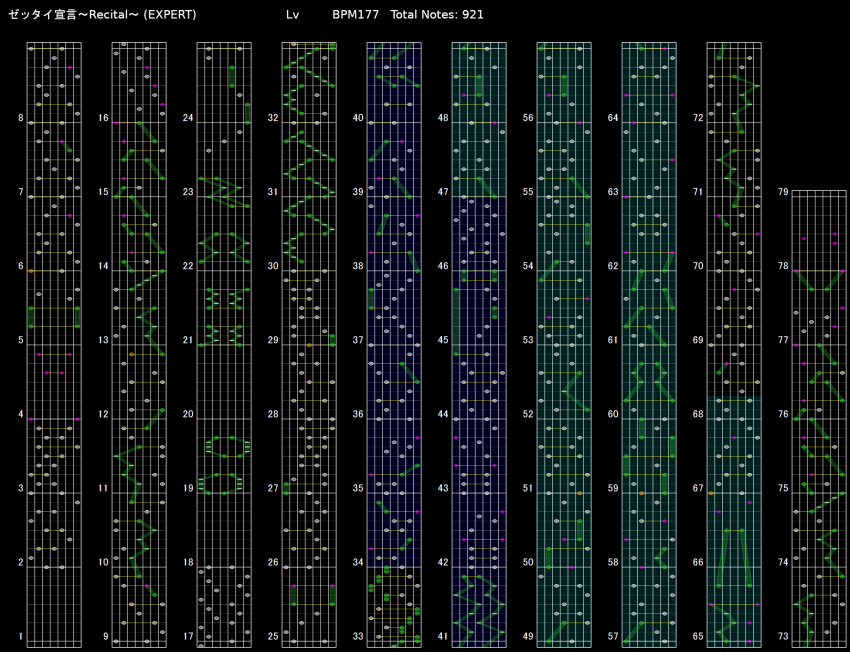Click measure 72 number label
The width and height of the screenshot is (850, 652).
point(698,118)
